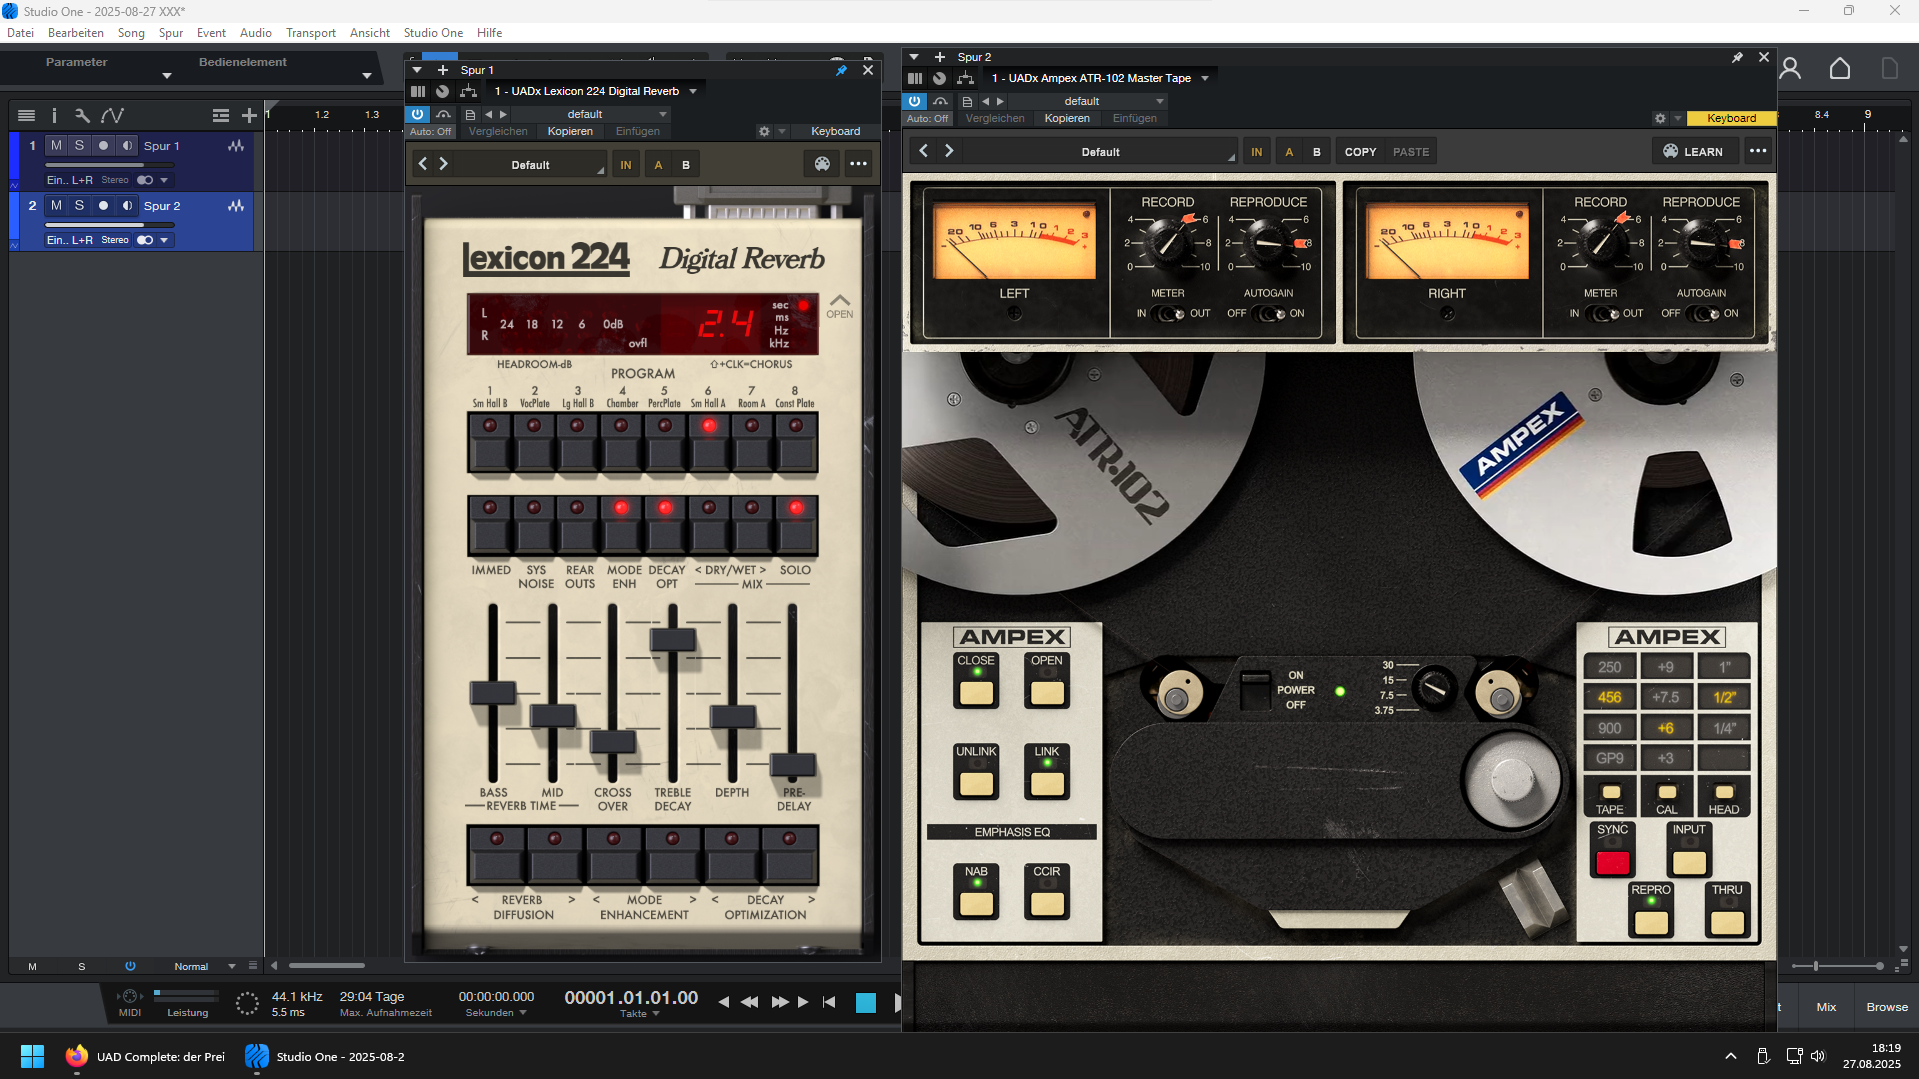Toggle monitoring on Spur 2 track
1919x1079 pixels.
point(127,206)
